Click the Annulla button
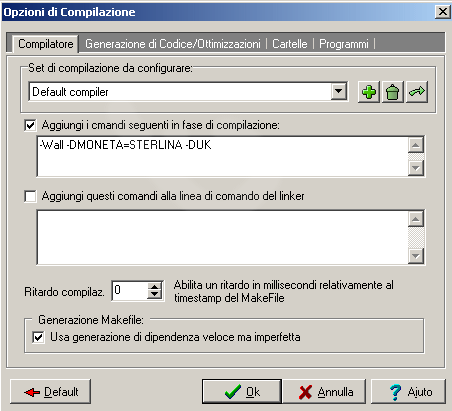The image size is (452, 411). [324, 391]
